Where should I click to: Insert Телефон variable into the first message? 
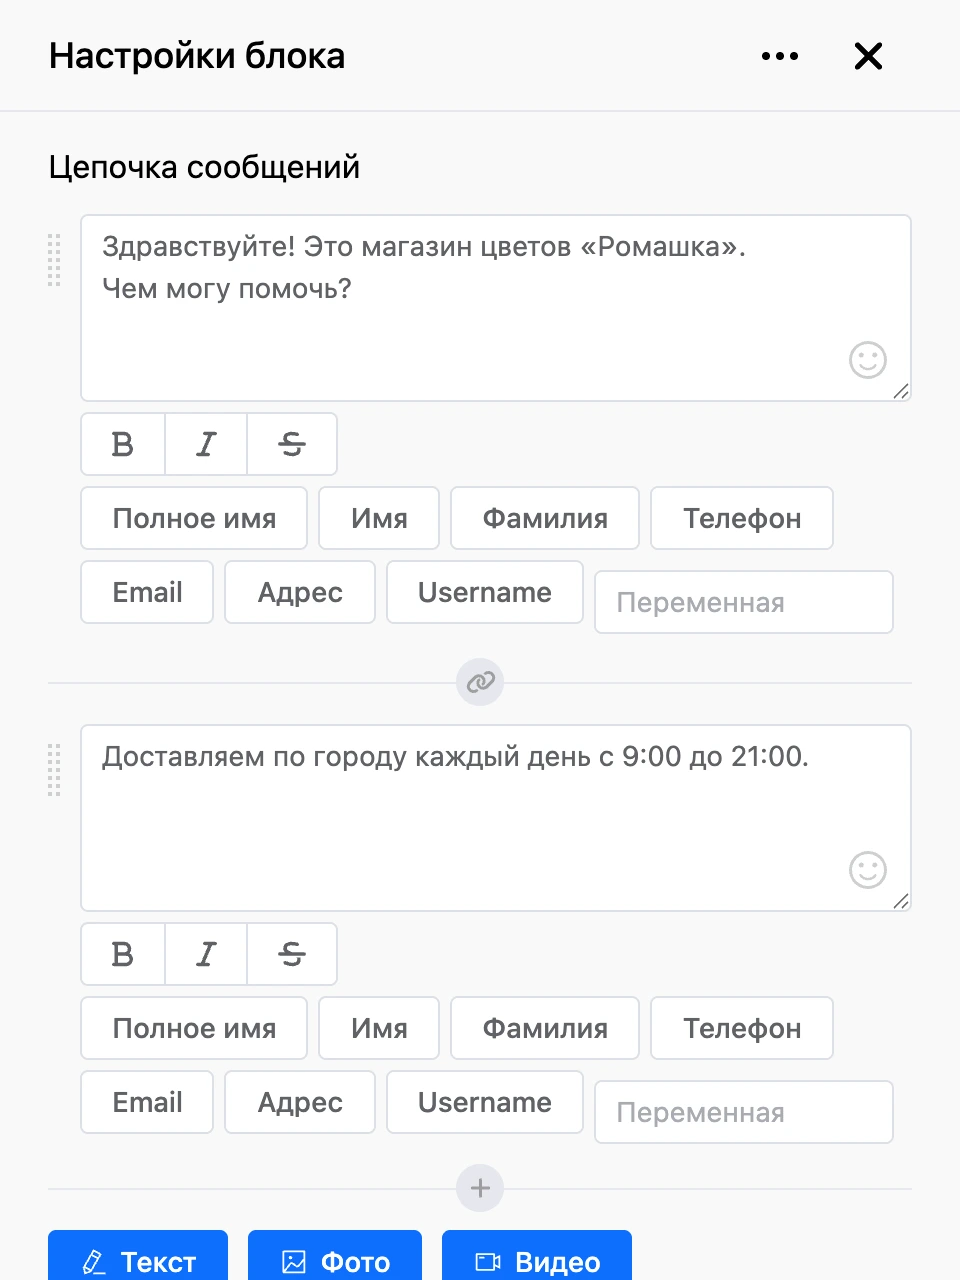point(742,518)
